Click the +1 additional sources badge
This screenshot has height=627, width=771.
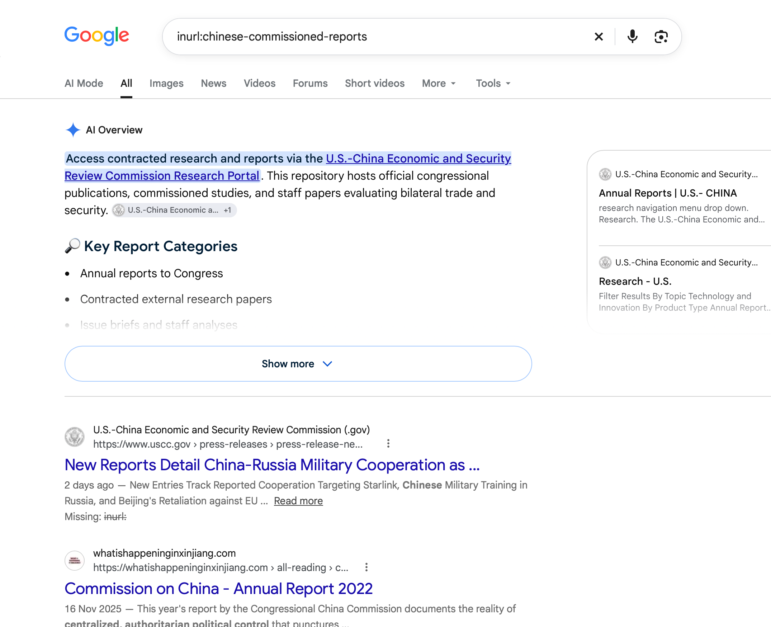tap(227, 210)
